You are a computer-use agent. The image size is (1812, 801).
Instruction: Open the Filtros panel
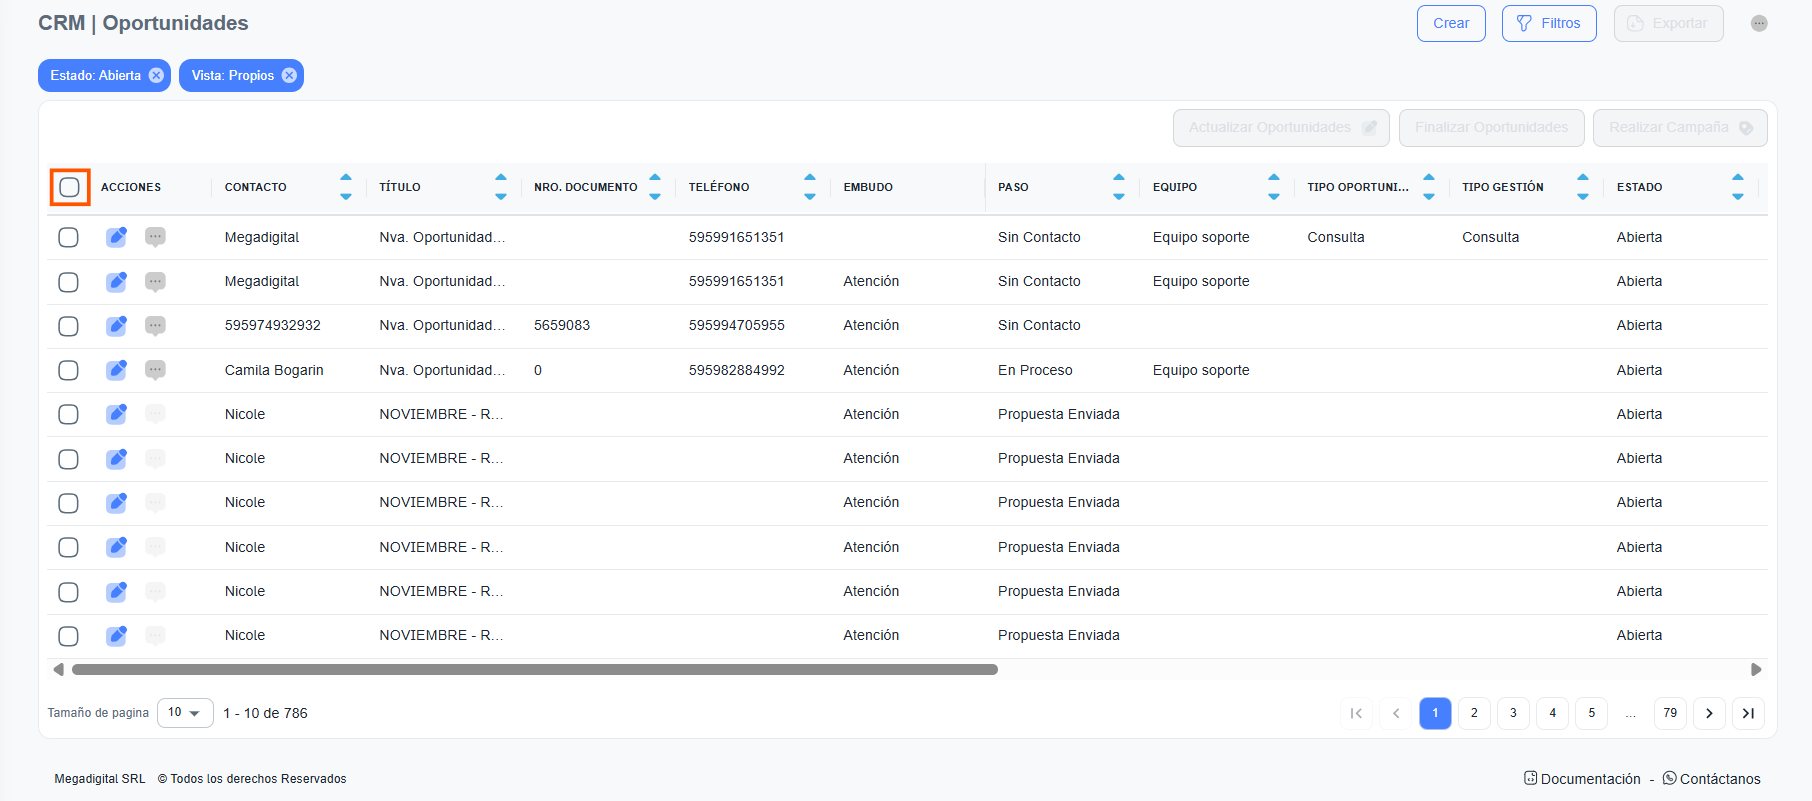pyautogui.click(x=1549, y=24)
